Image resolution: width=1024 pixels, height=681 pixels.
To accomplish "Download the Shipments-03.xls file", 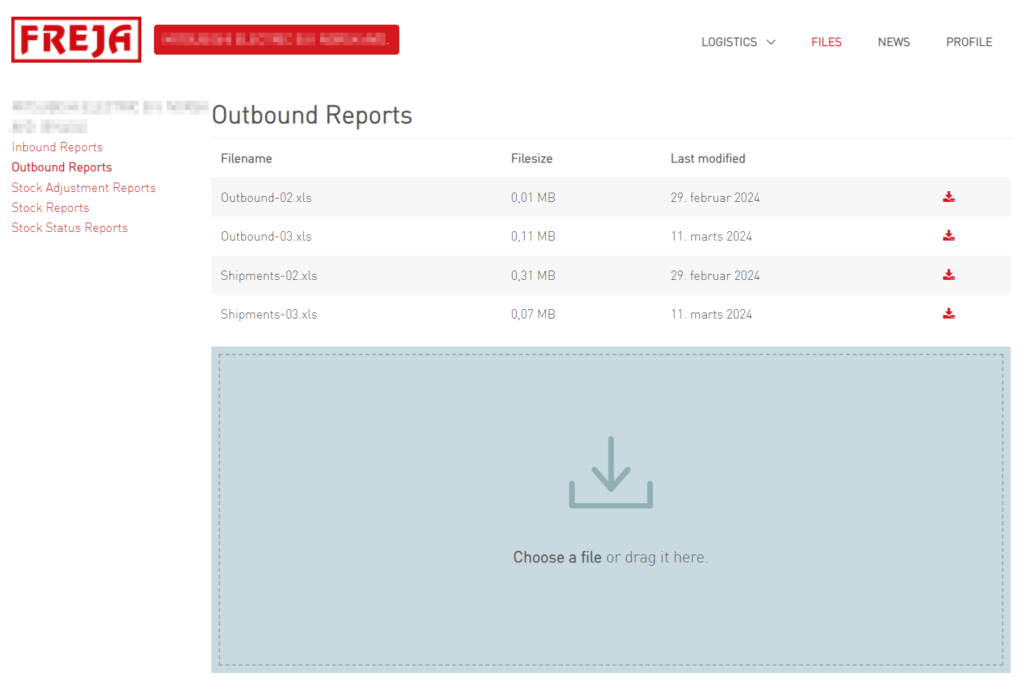I will point(948,314).
